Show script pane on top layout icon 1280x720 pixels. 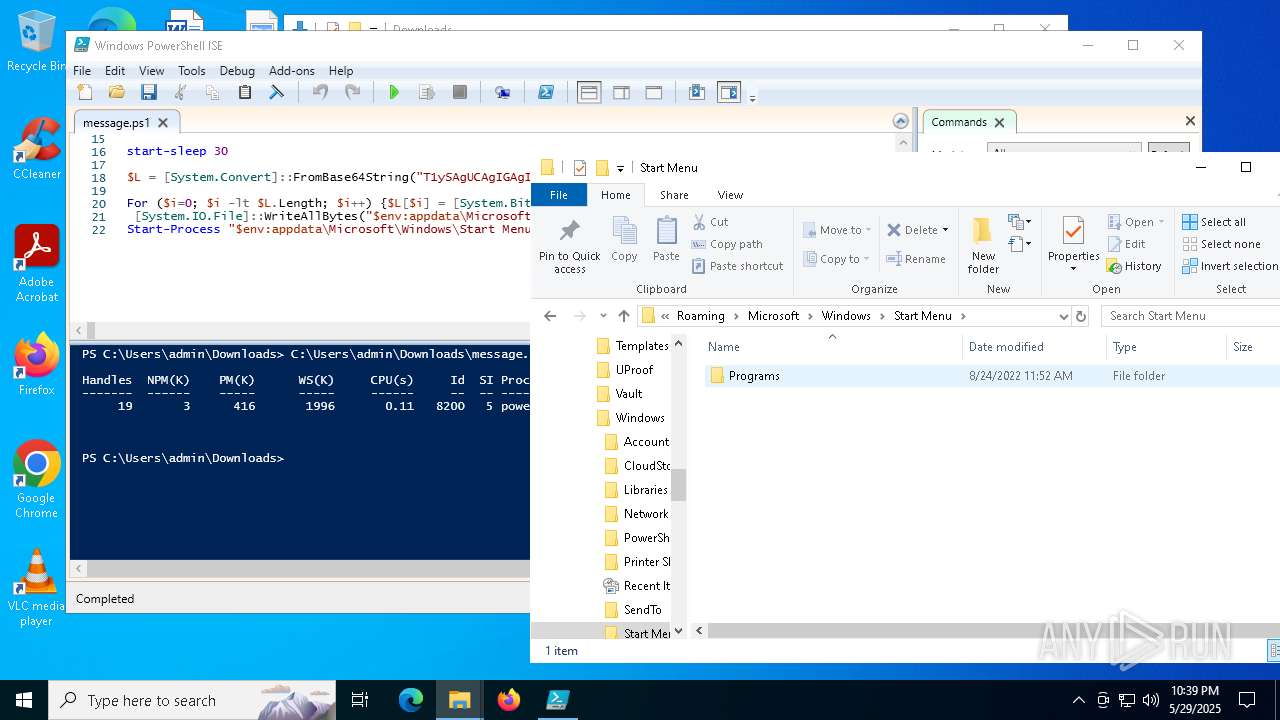[589, 92]
